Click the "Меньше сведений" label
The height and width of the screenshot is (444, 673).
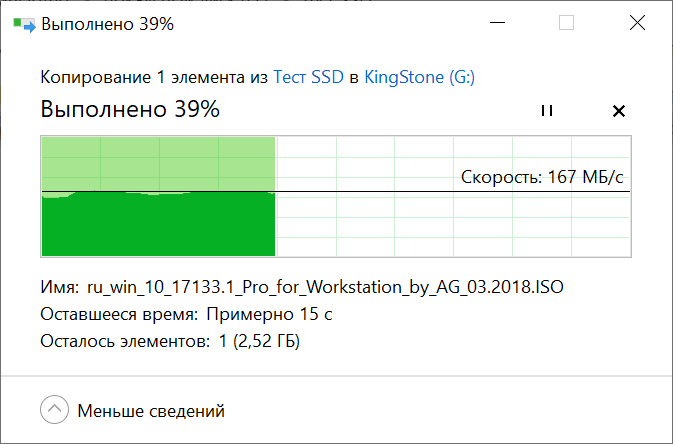point(151,410)
